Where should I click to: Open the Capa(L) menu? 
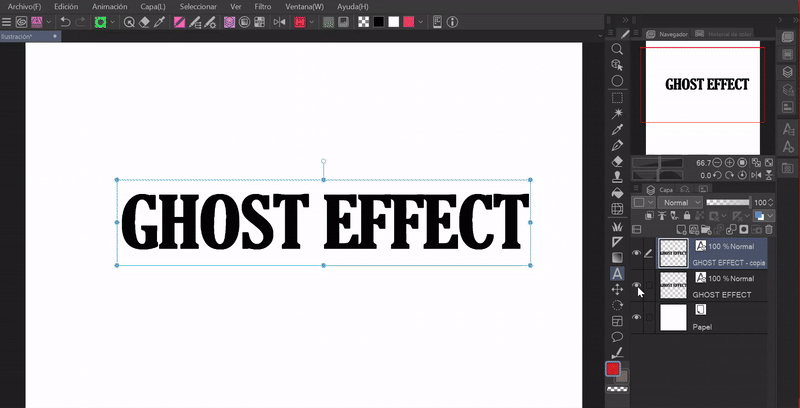click(x=153, y=7)
